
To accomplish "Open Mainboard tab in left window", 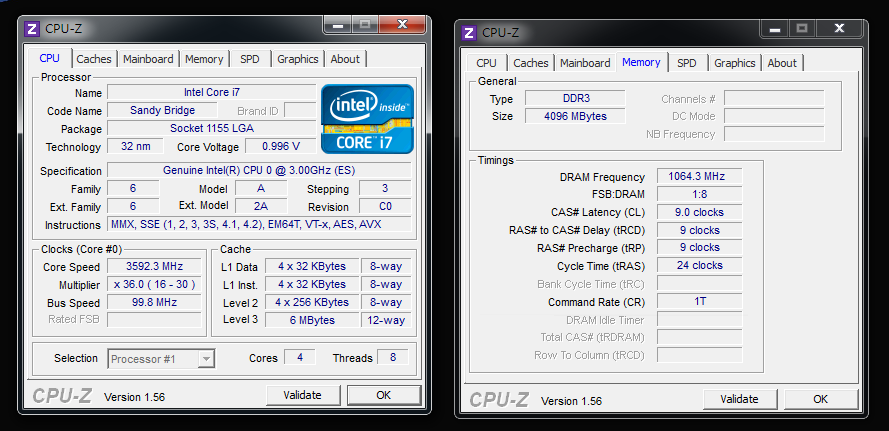I will click(148, 59).
